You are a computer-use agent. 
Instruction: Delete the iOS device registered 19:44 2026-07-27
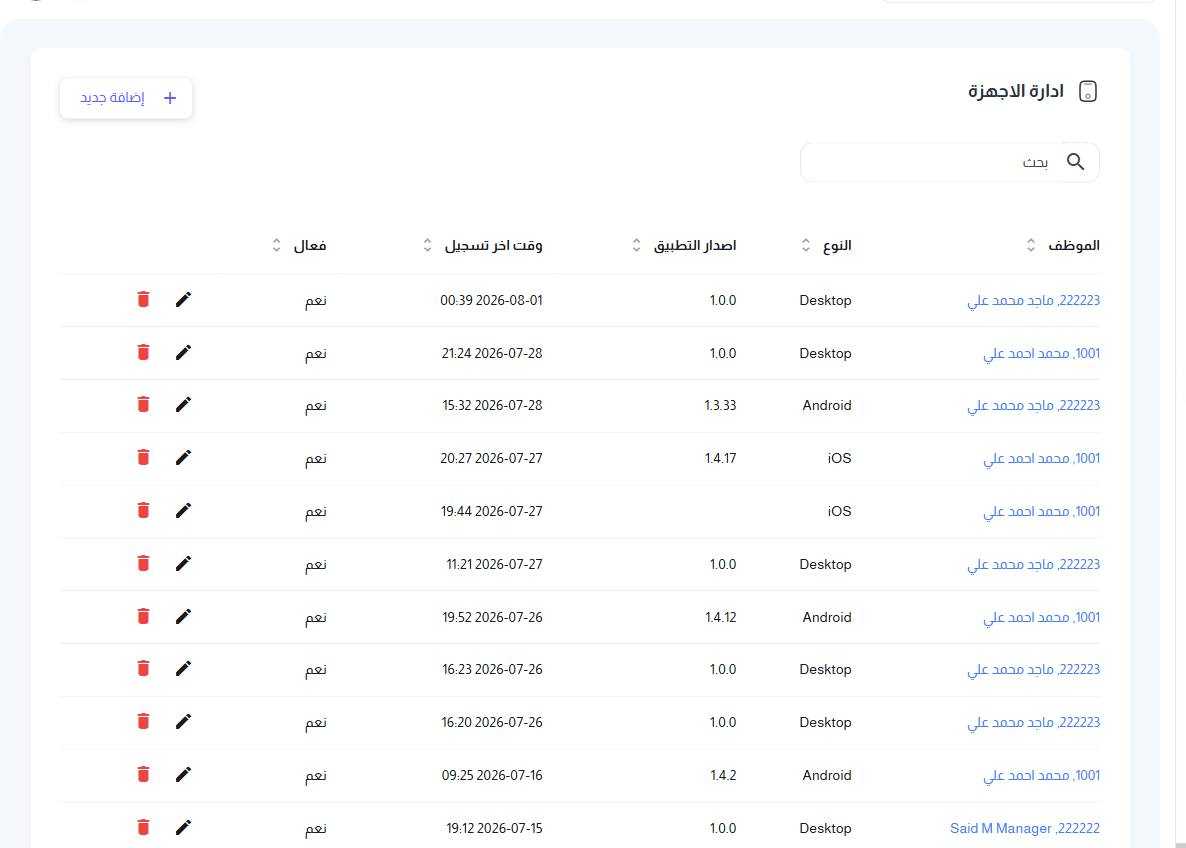click(143, 511)
